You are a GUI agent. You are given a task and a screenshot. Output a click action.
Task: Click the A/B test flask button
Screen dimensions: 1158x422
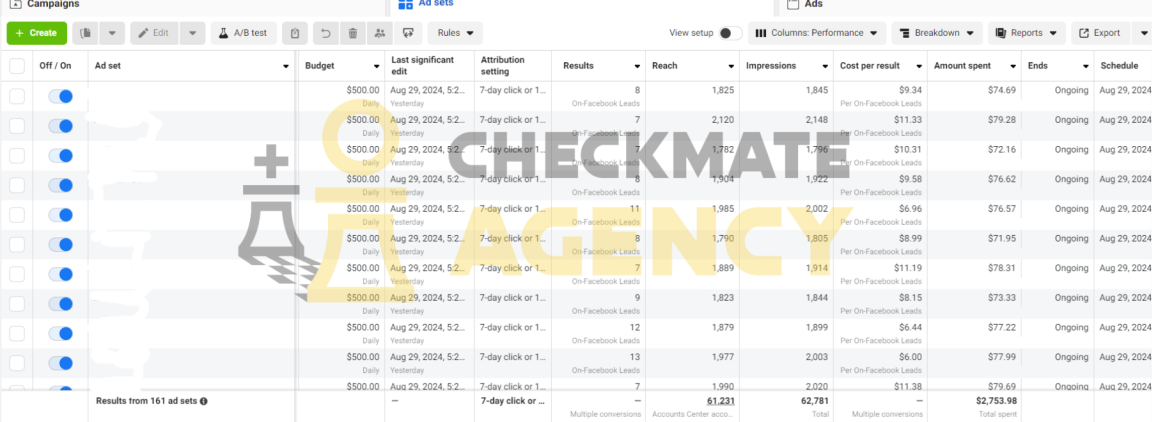pos(244,33)
